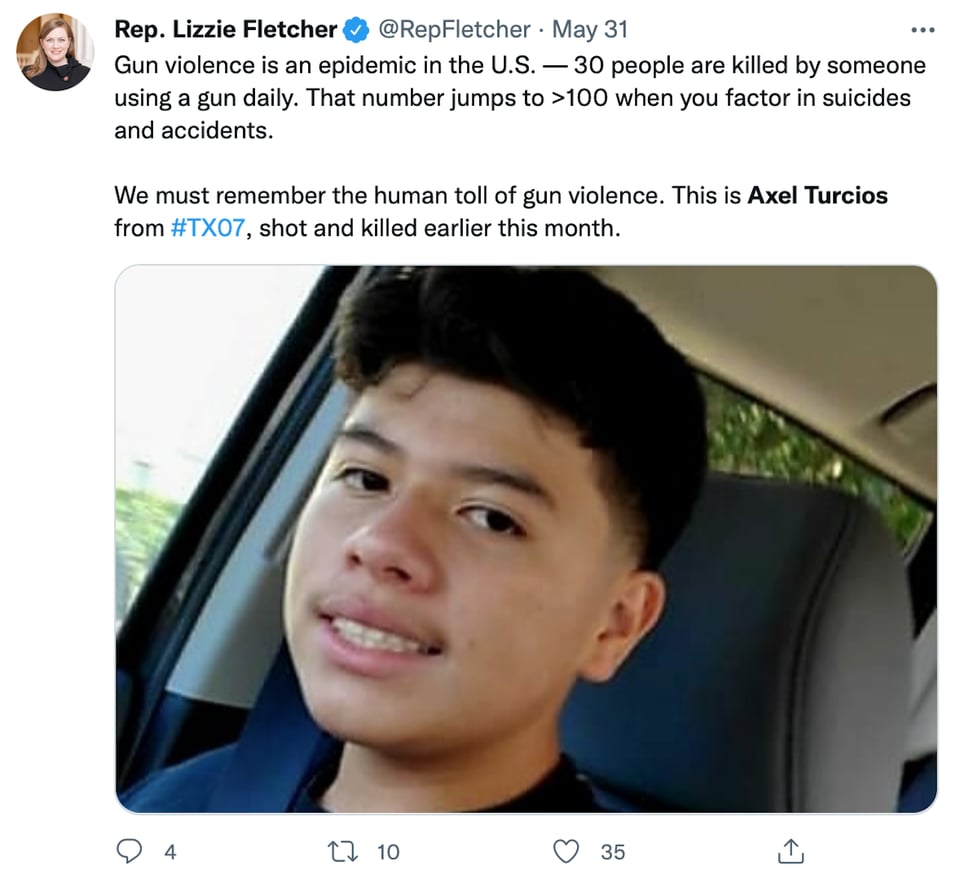Open Rep. Lizzie Fletcher profile picture
The image size is (960, 870).
point(55,51)
